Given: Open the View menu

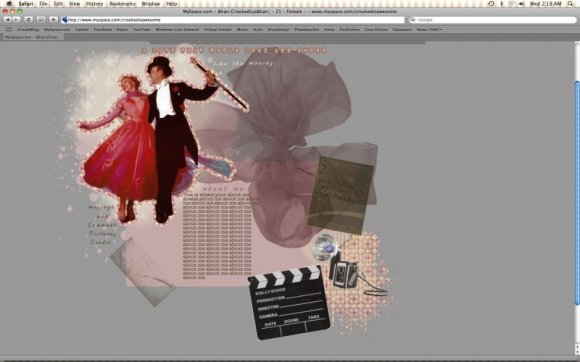Looking at the screenshot, I should click(74, 4).
